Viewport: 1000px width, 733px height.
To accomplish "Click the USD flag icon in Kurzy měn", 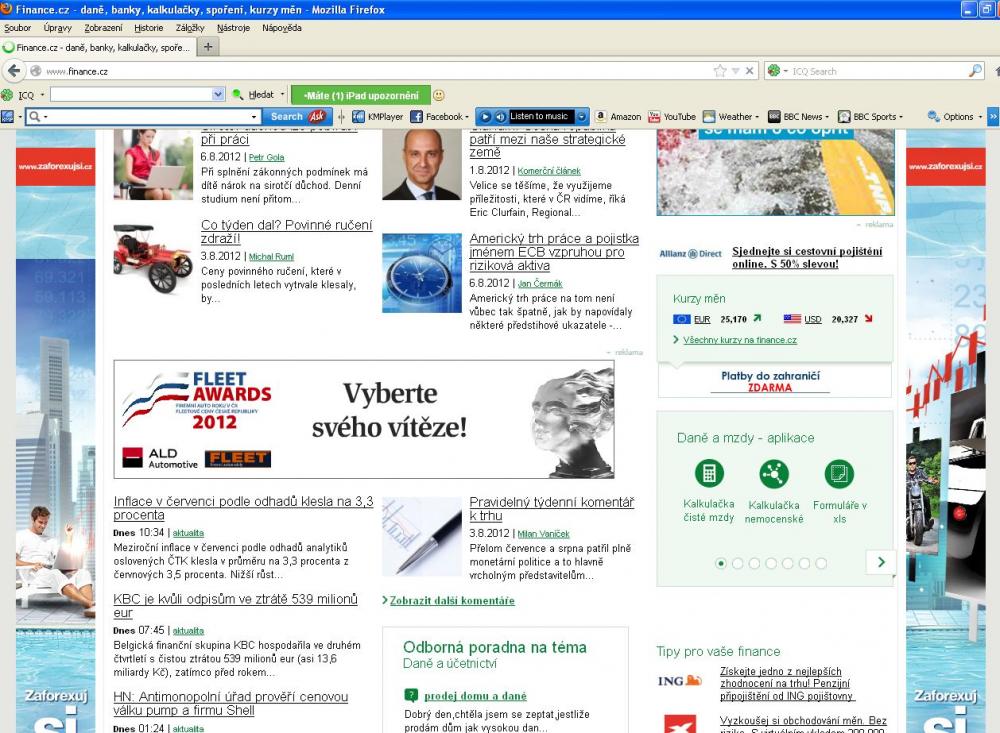I will [x=792, y=319].
